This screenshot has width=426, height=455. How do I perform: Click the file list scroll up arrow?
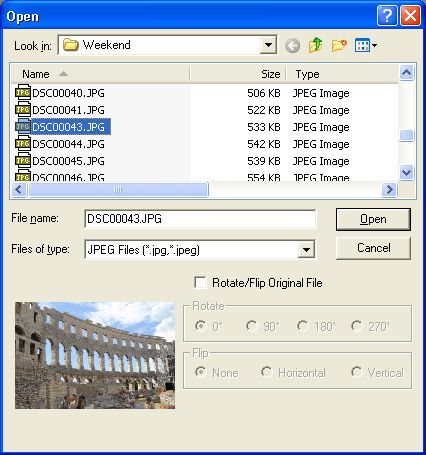(407, 73)
